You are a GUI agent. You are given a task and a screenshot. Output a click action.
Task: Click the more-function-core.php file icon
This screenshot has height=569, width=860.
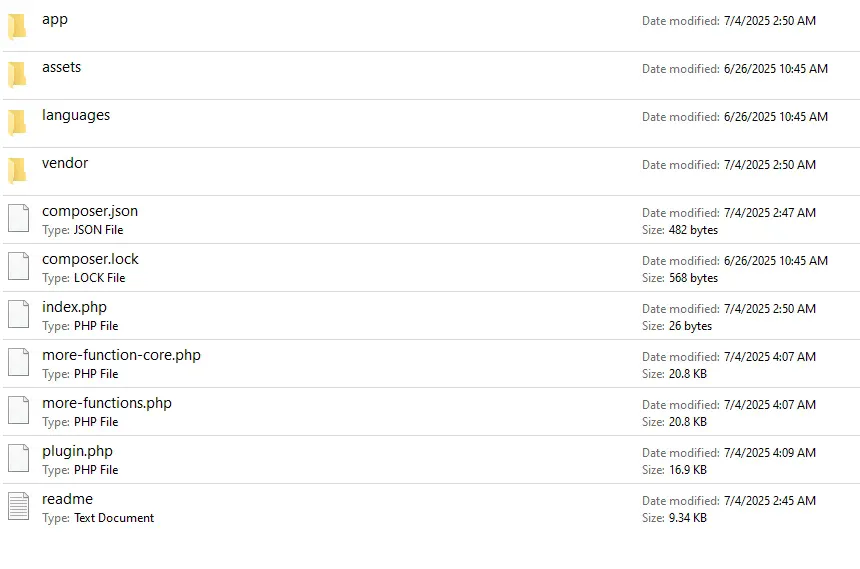click(x=18, y=363)
